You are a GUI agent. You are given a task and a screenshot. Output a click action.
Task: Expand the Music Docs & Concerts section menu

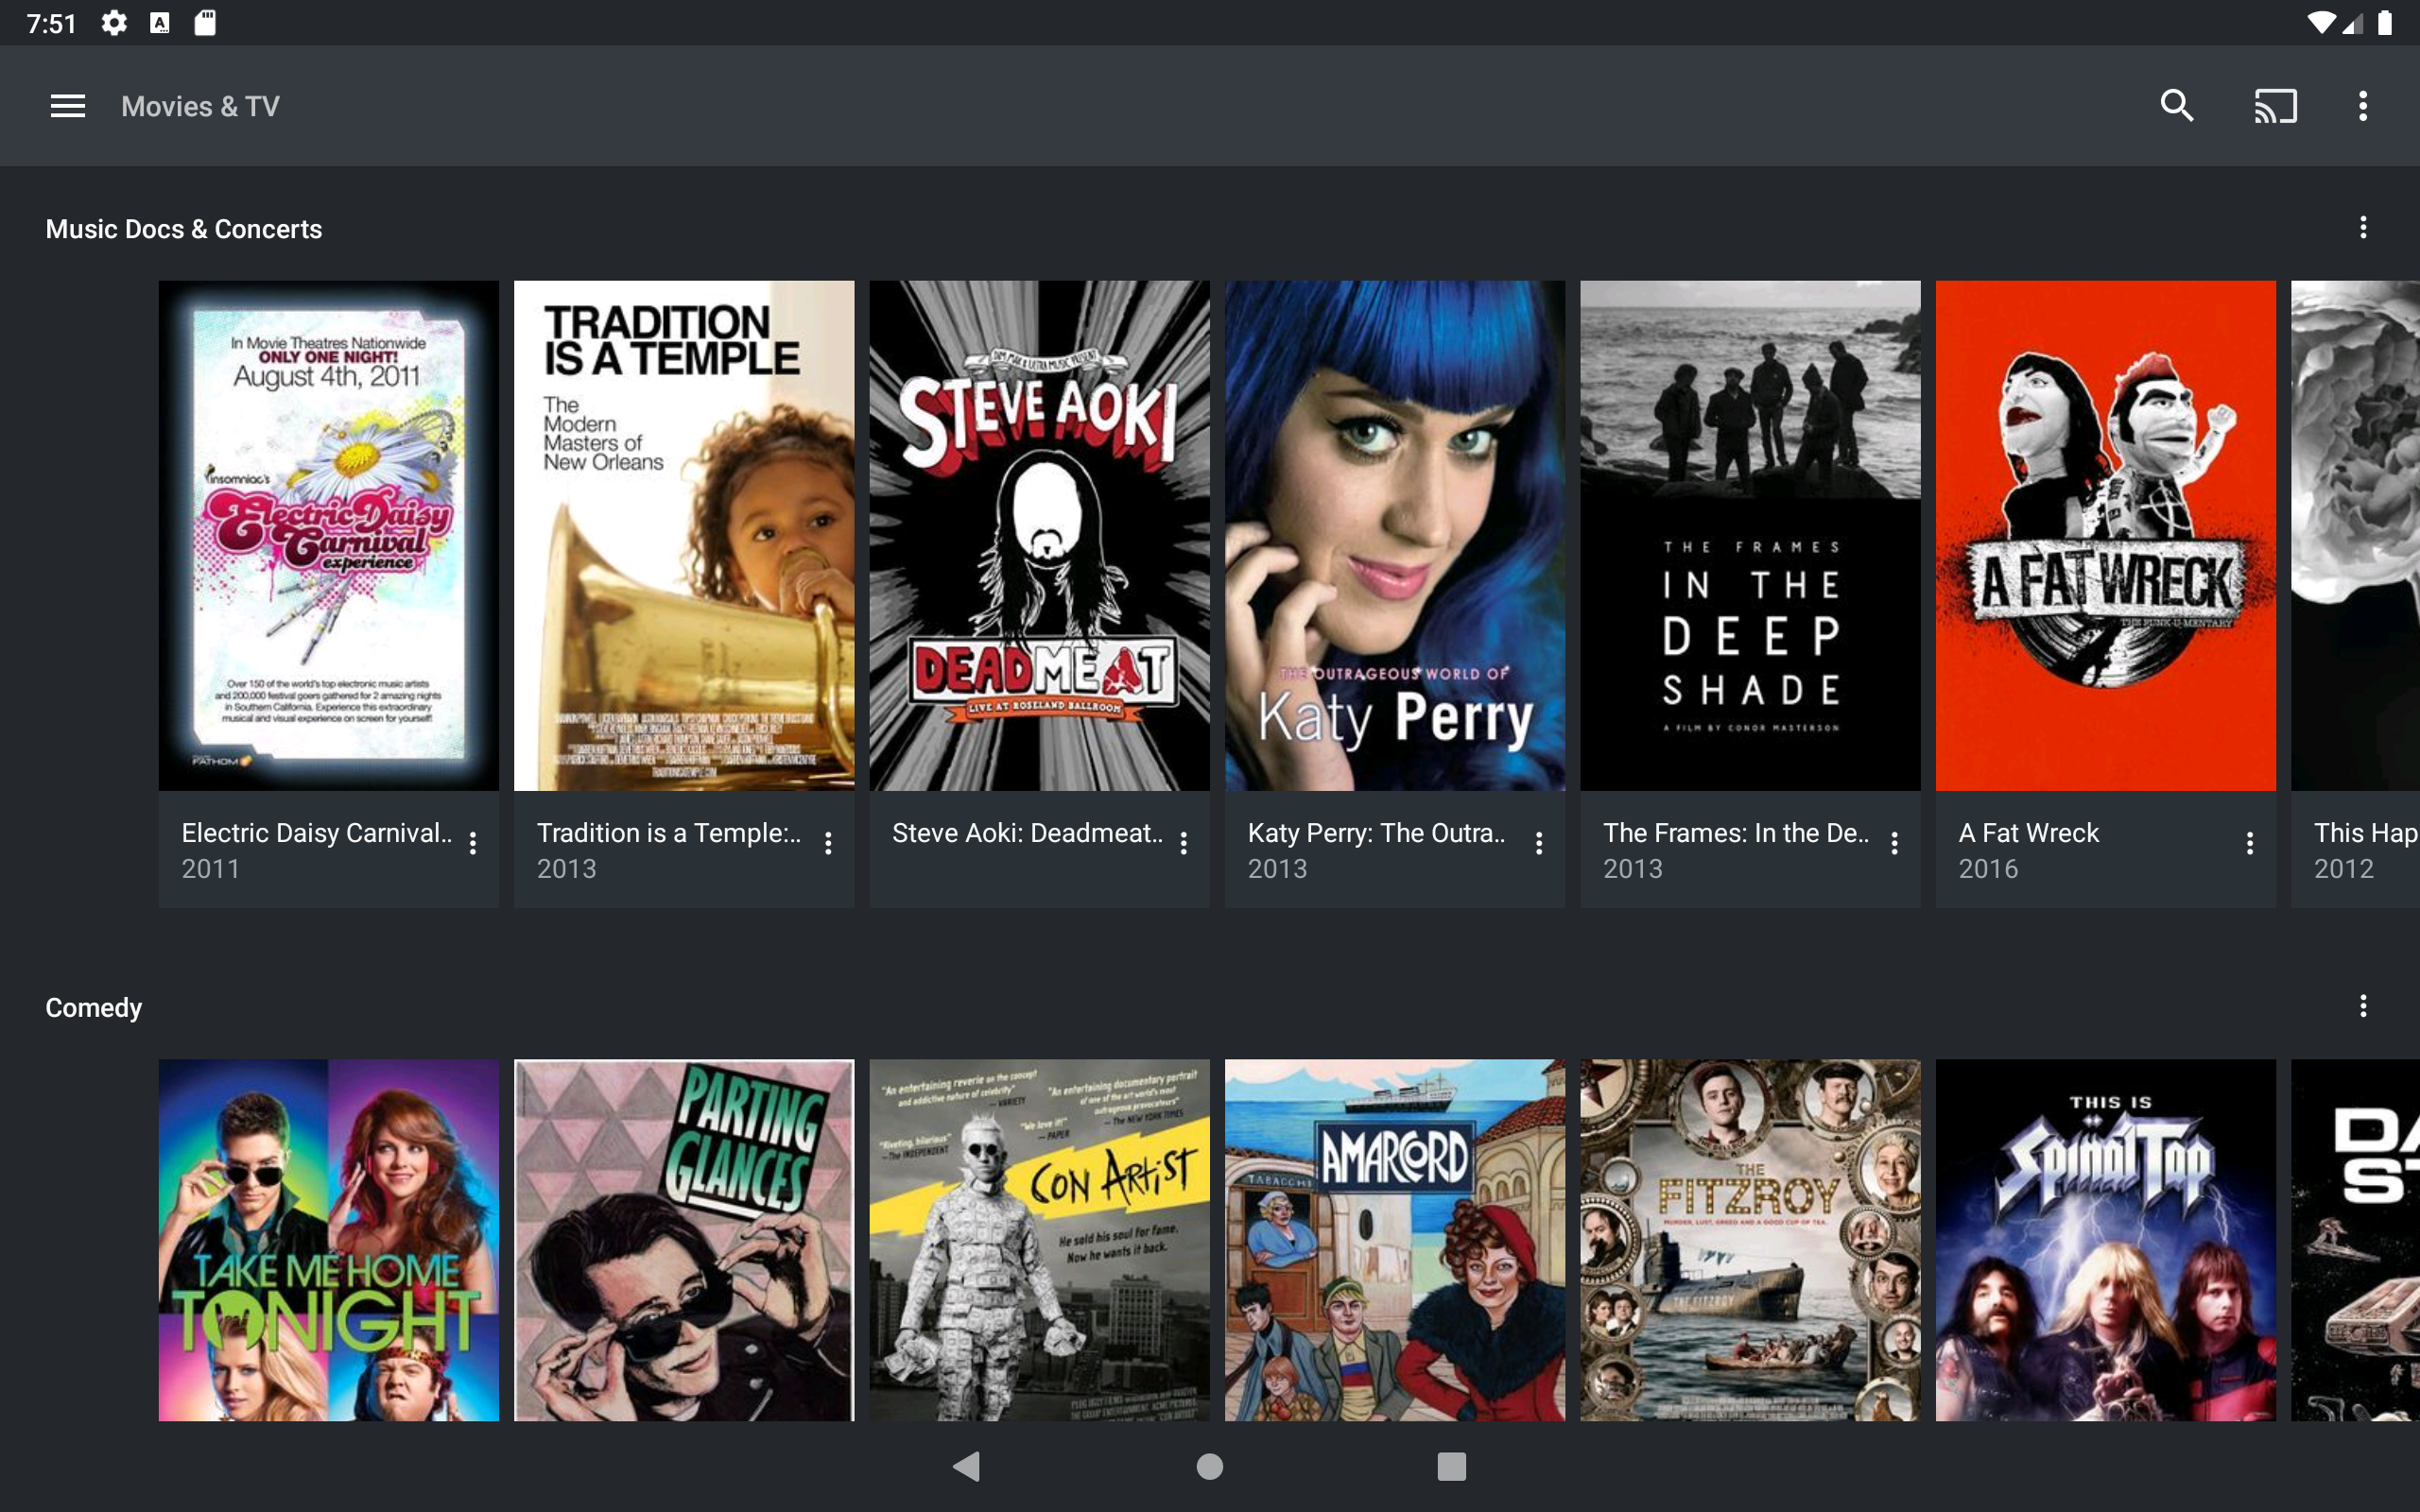[x=2362, y=227]
